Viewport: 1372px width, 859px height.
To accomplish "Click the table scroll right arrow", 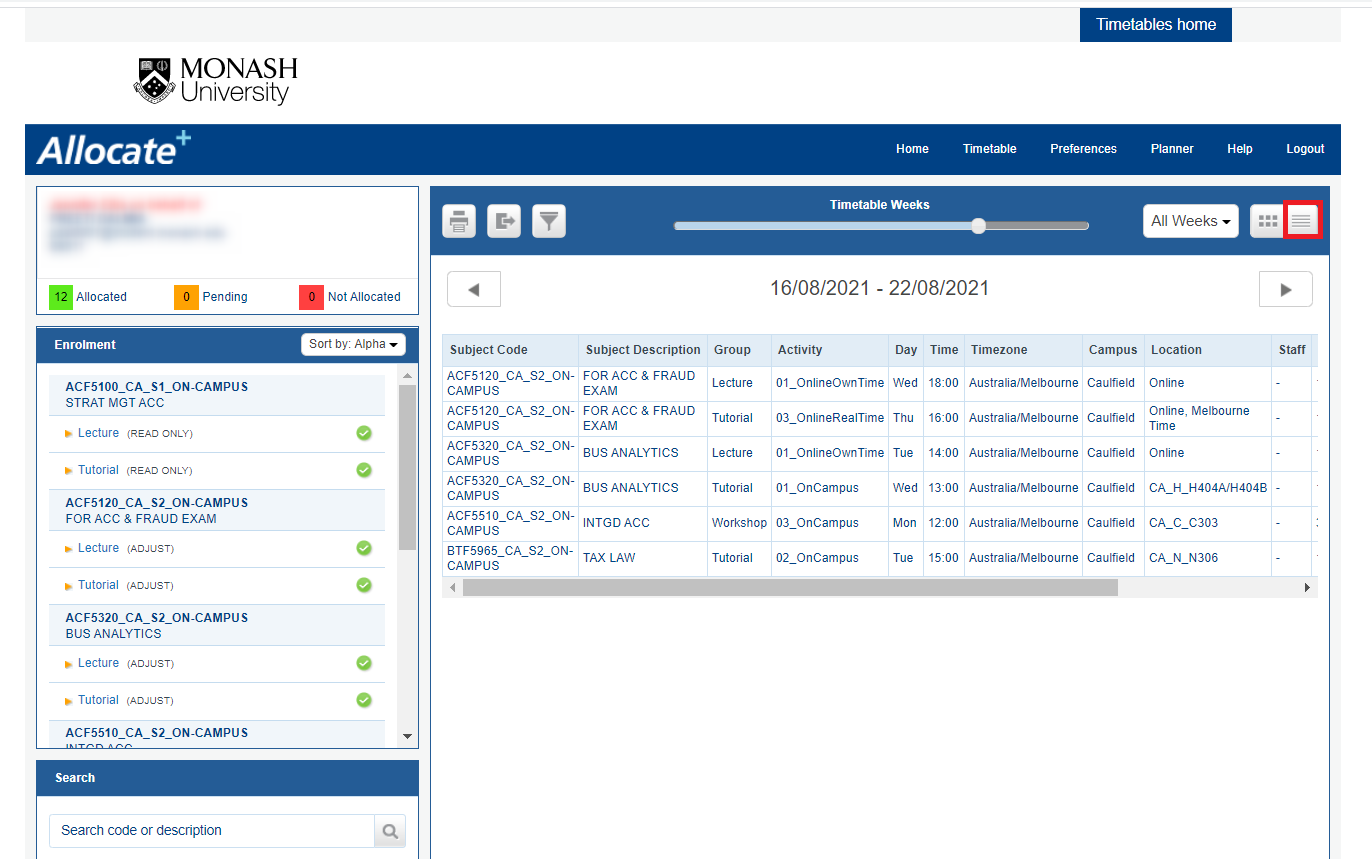I will click(x=1307, y=588).
